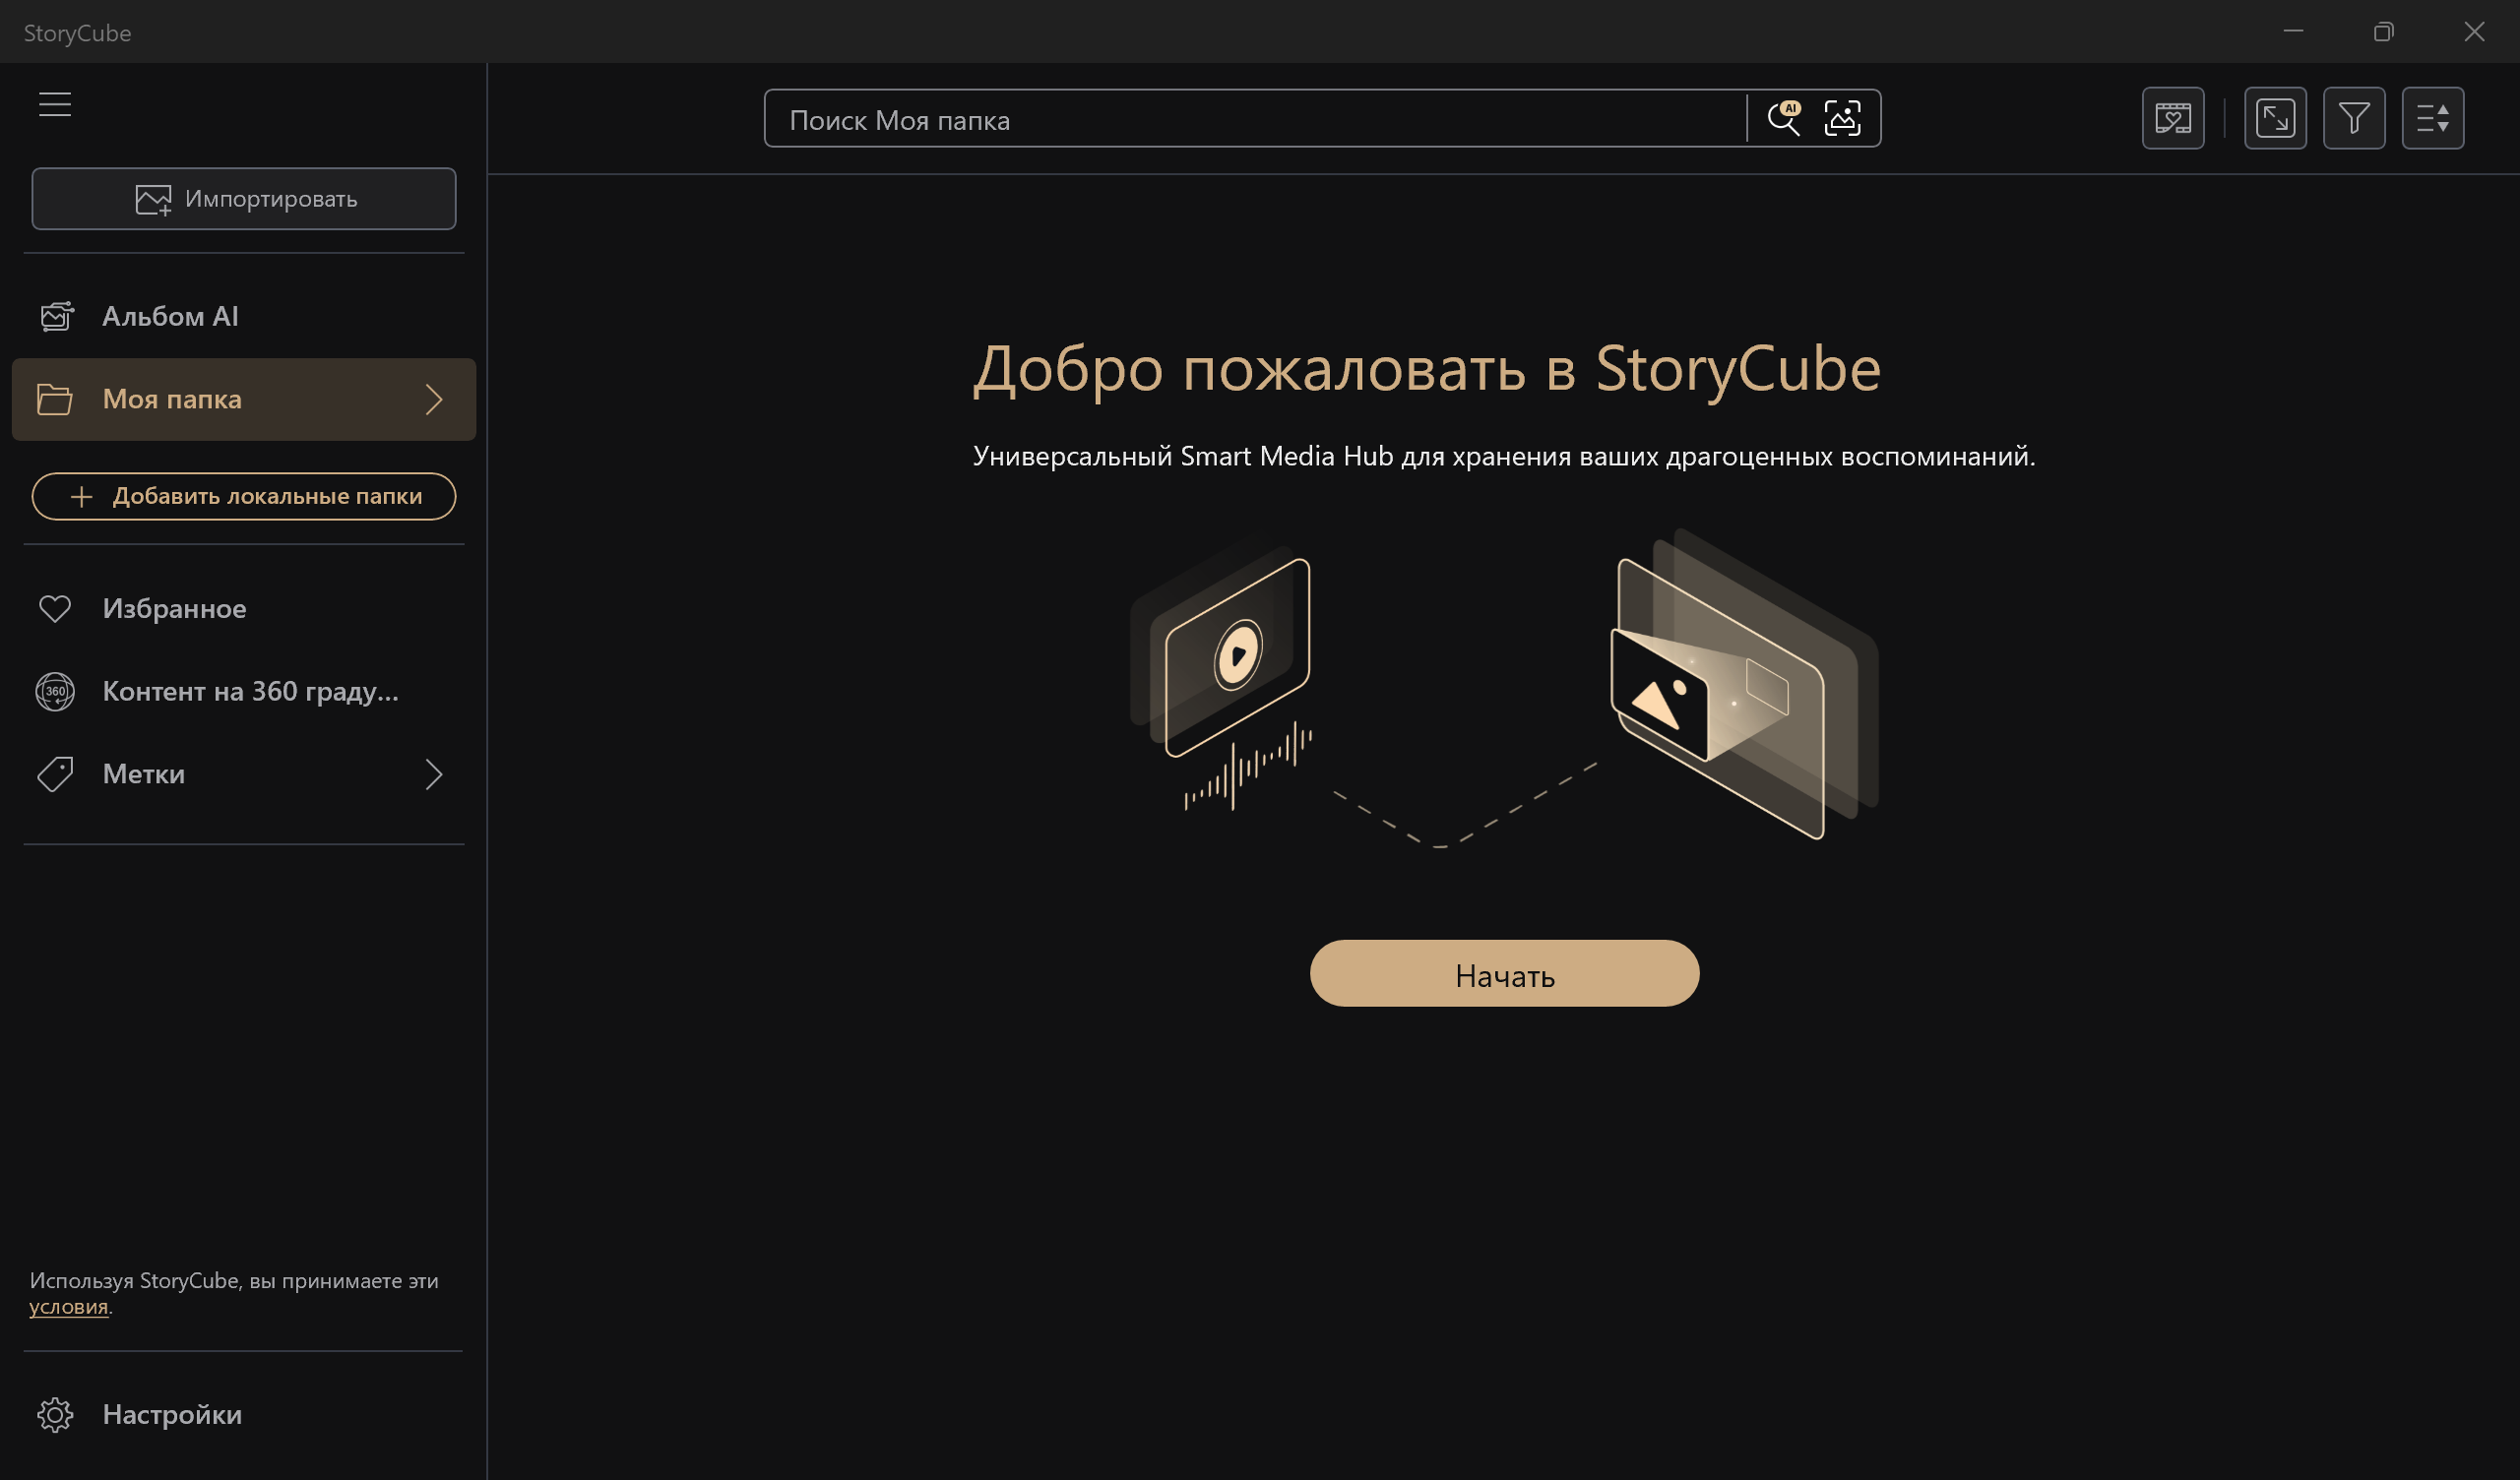Open the sort order icon

[x=2432, y=118]
